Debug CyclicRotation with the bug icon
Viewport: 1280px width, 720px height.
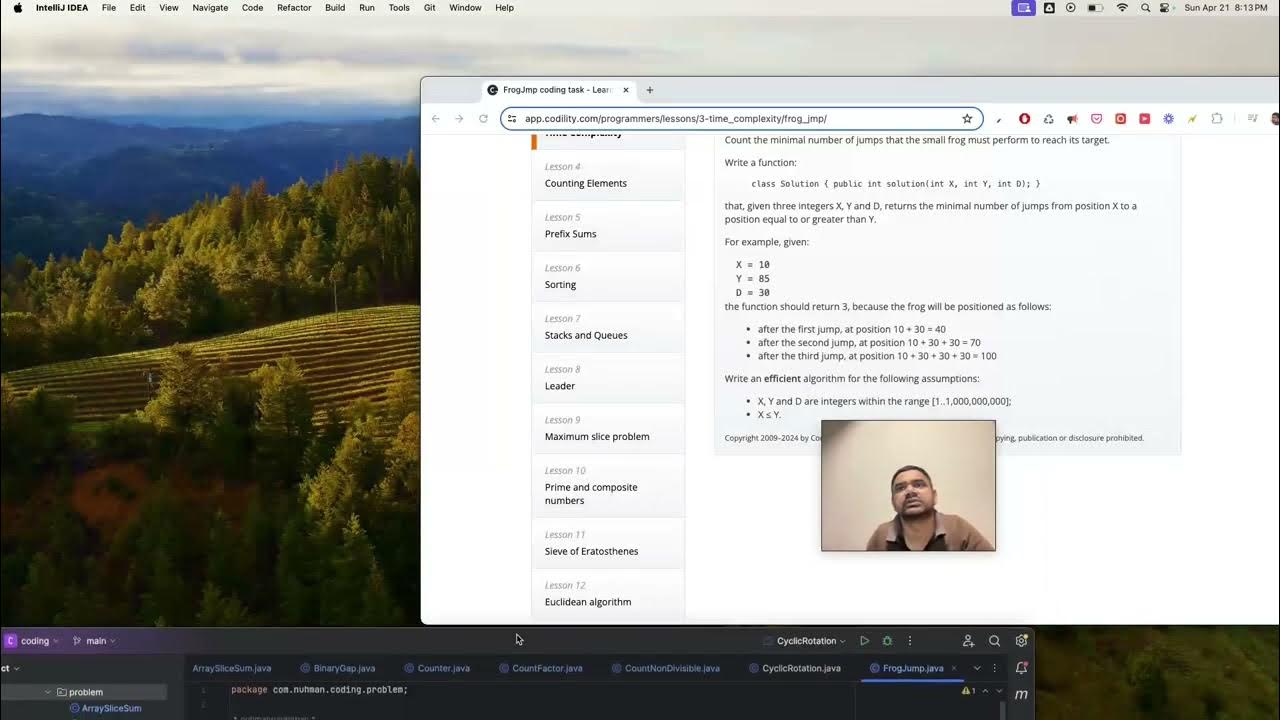887,641
